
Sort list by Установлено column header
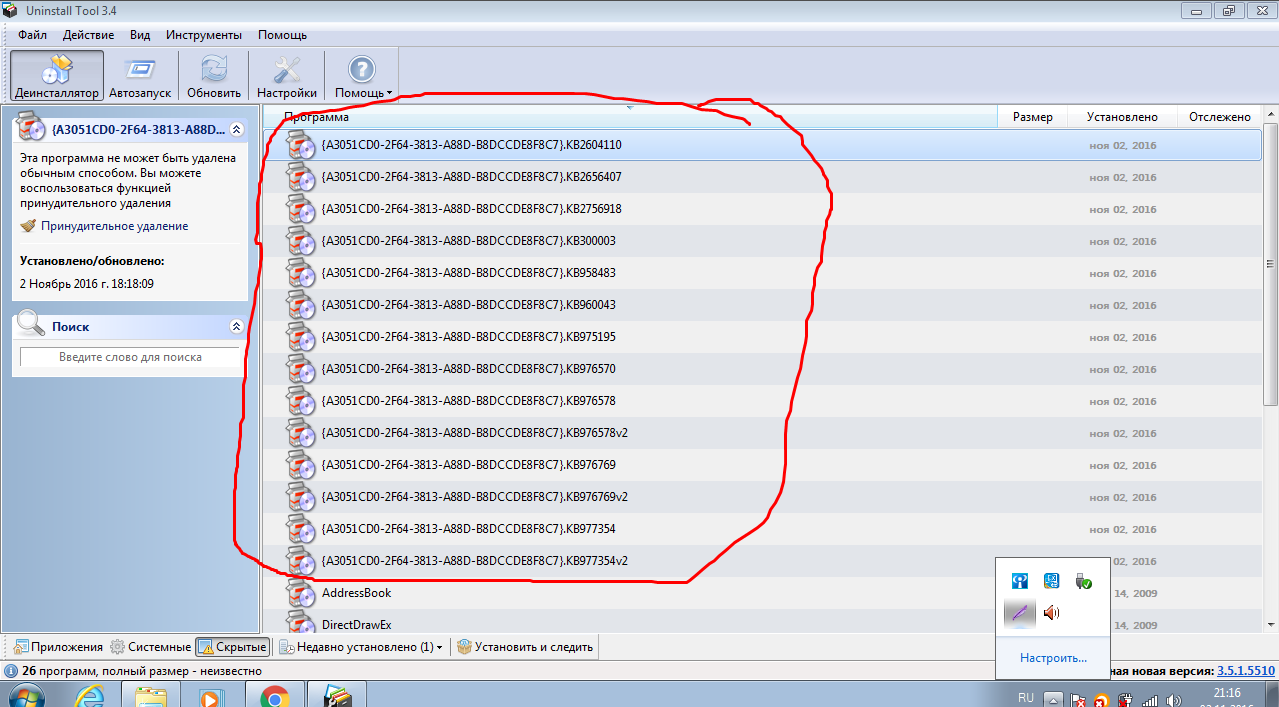click(x=1122, y=117)
